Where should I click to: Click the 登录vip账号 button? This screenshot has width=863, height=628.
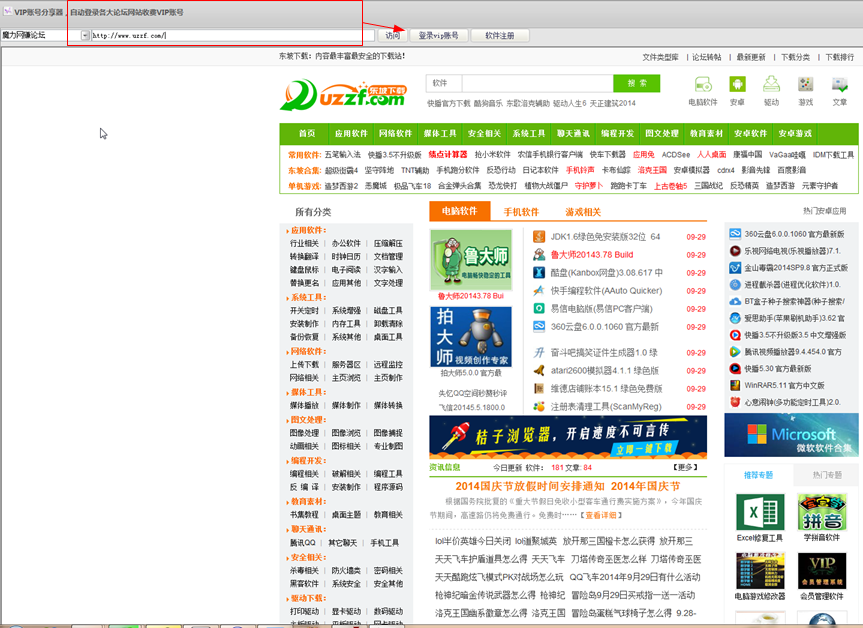(439, 35)
